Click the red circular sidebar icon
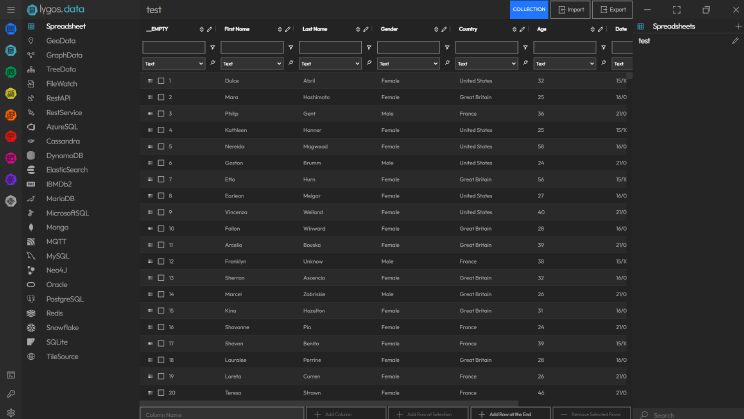Viewport: 744px width, 419px height. (x=10, y=137)
